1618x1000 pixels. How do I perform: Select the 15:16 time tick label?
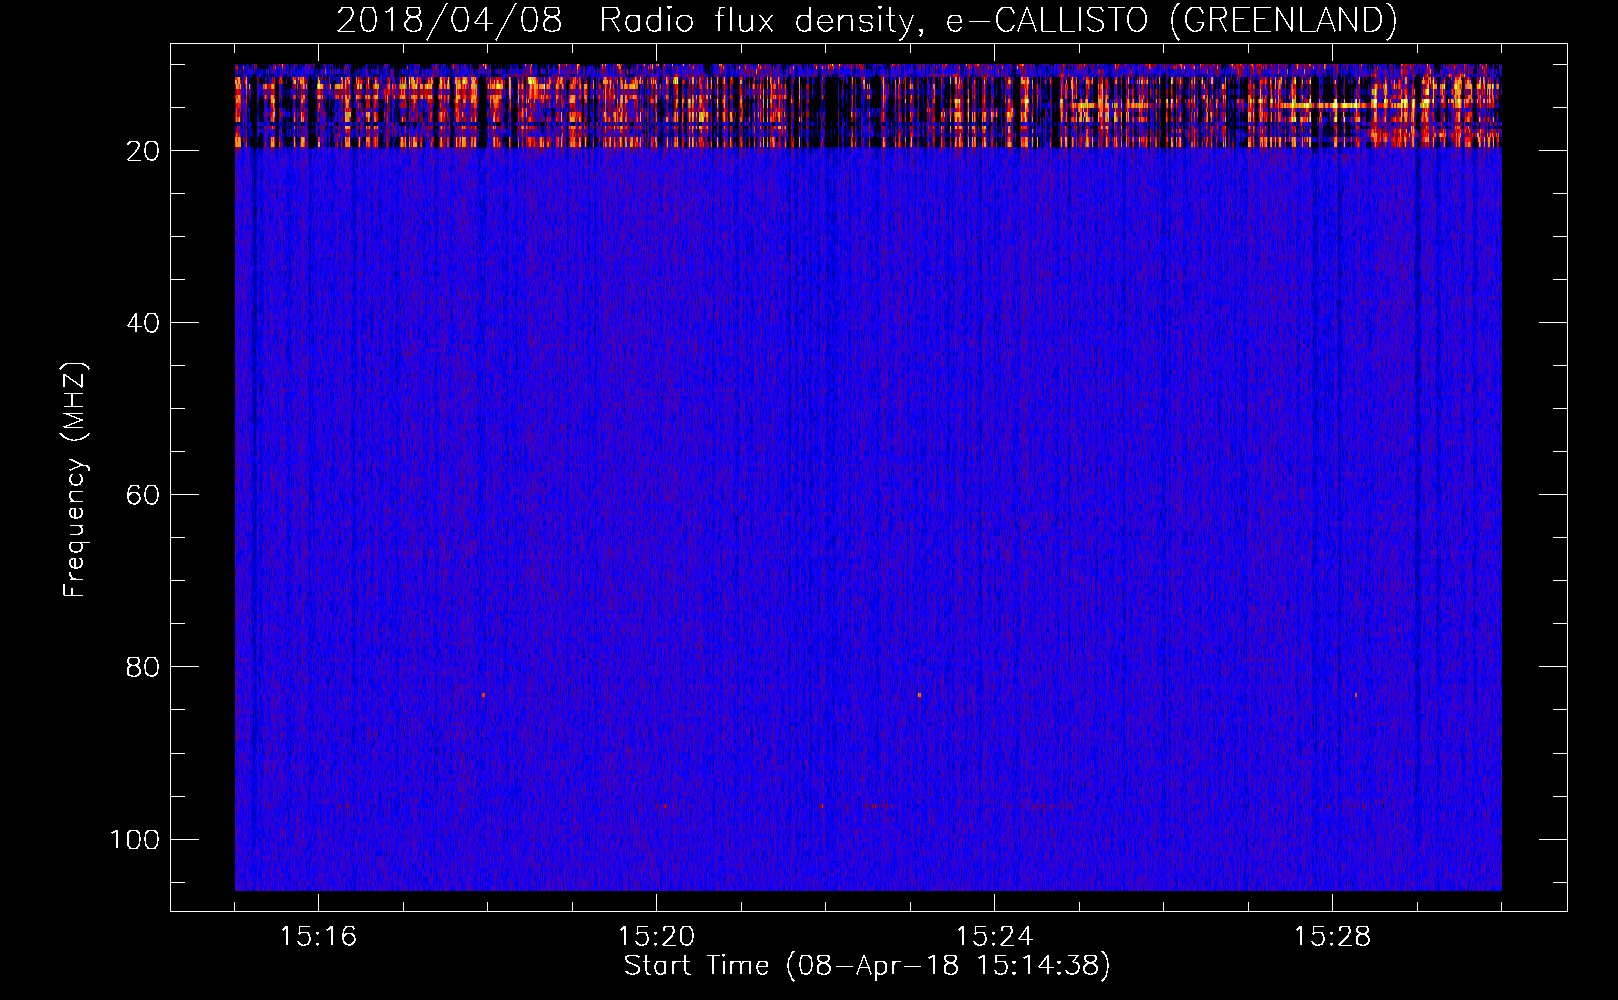(318, 936)
